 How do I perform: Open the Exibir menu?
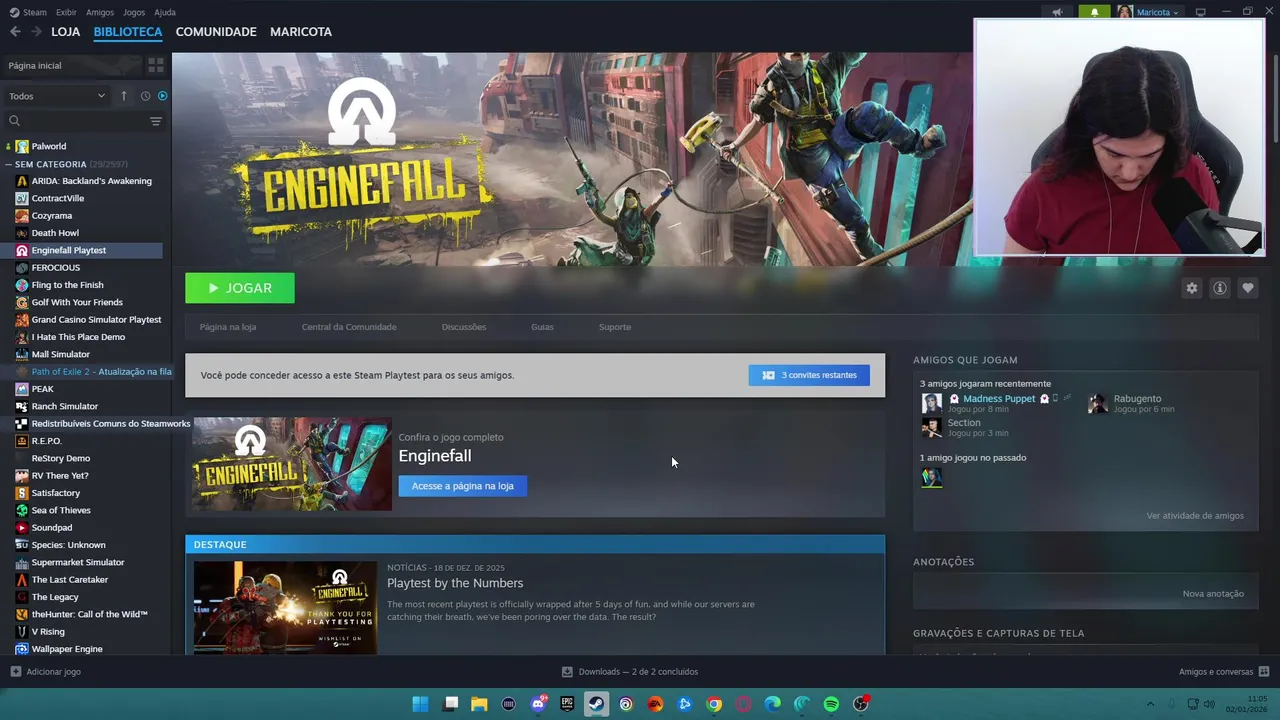pyautogui.click(x=66, y=12)
